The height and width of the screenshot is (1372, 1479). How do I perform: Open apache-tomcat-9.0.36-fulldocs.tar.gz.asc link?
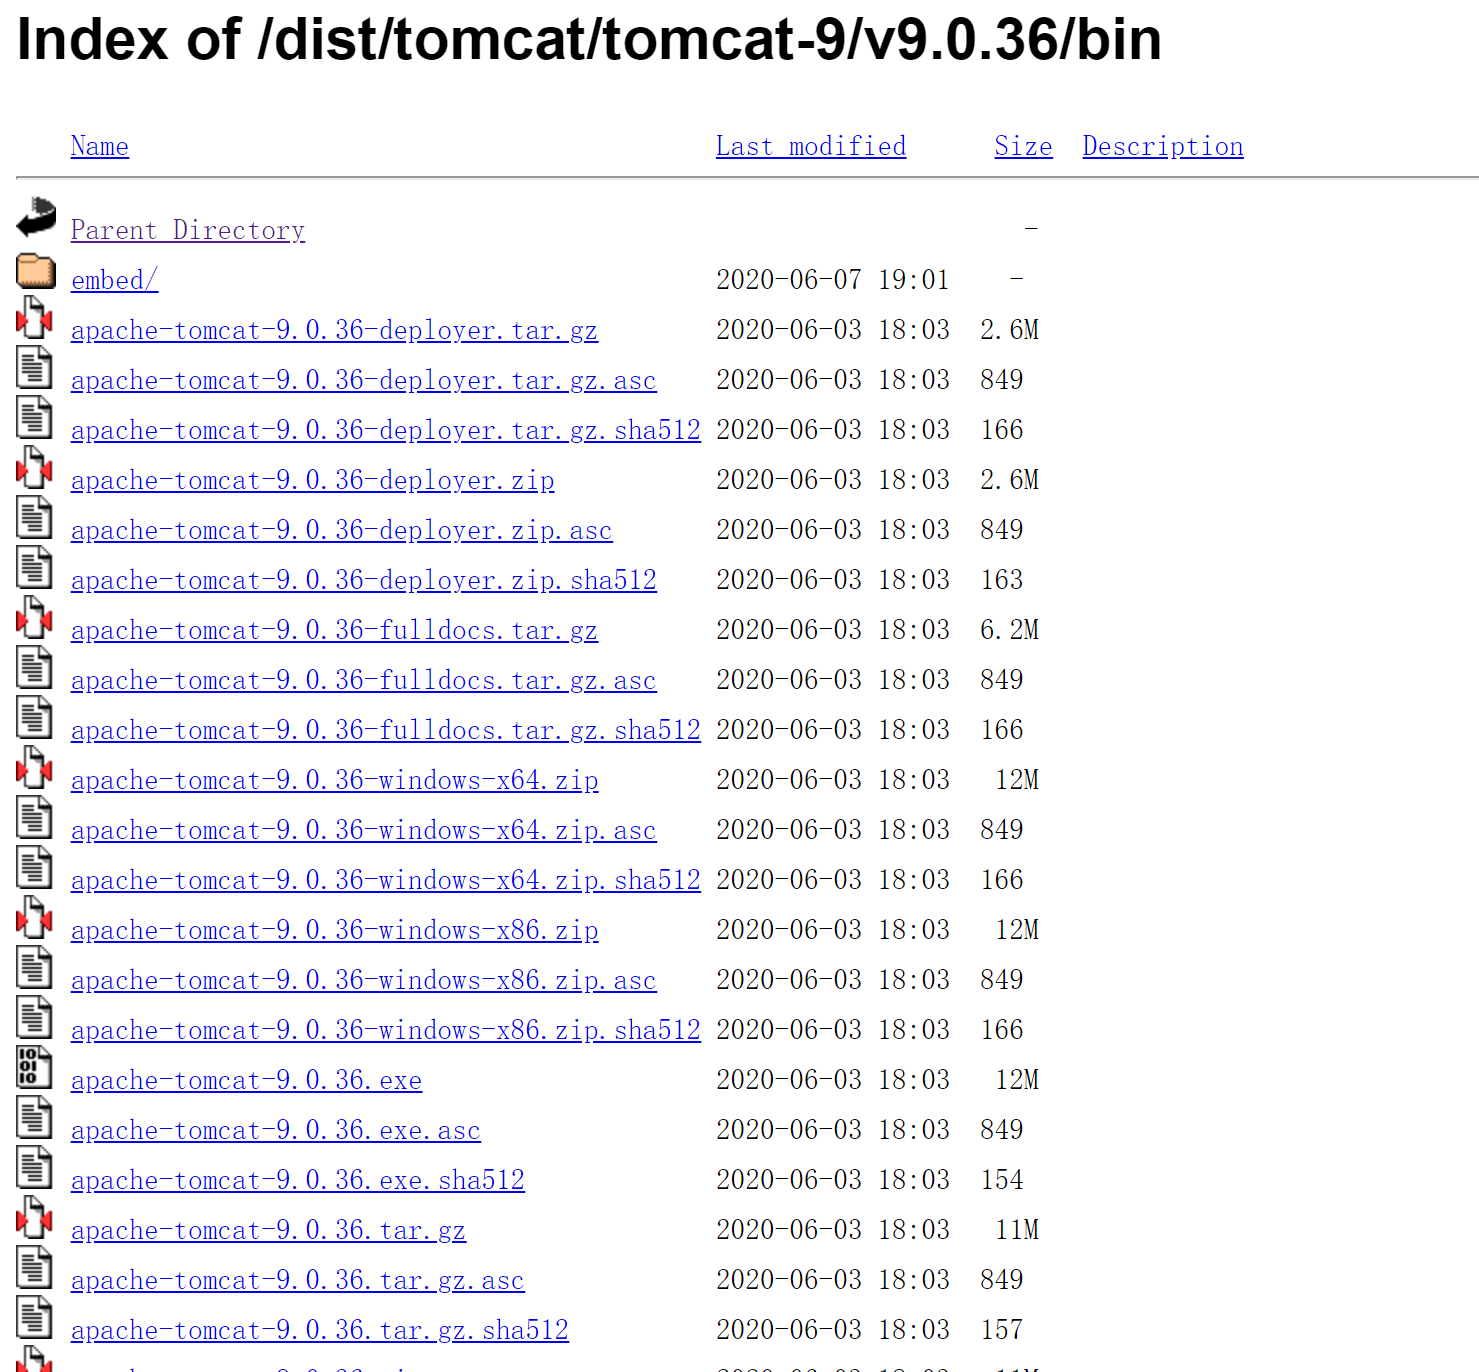tap(363, 681)
